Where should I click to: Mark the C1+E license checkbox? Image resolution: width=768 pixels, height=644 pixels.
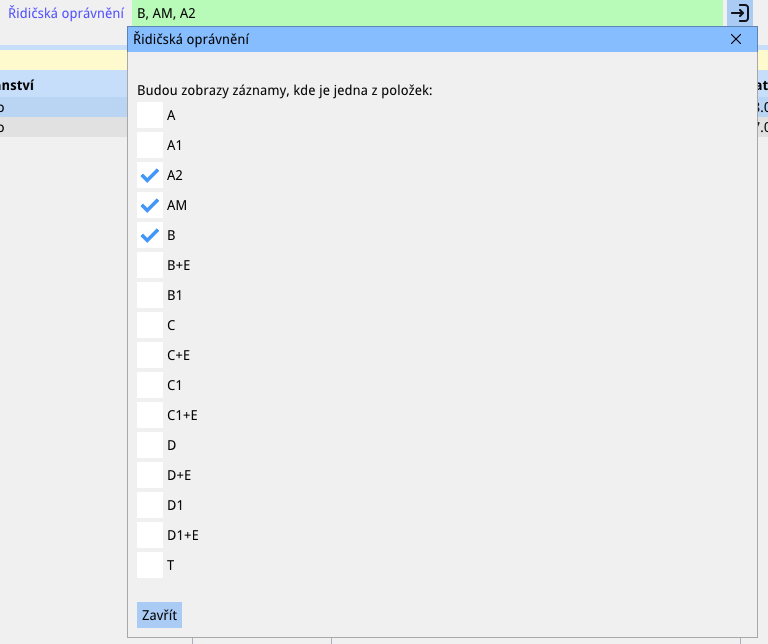(150, 415)
